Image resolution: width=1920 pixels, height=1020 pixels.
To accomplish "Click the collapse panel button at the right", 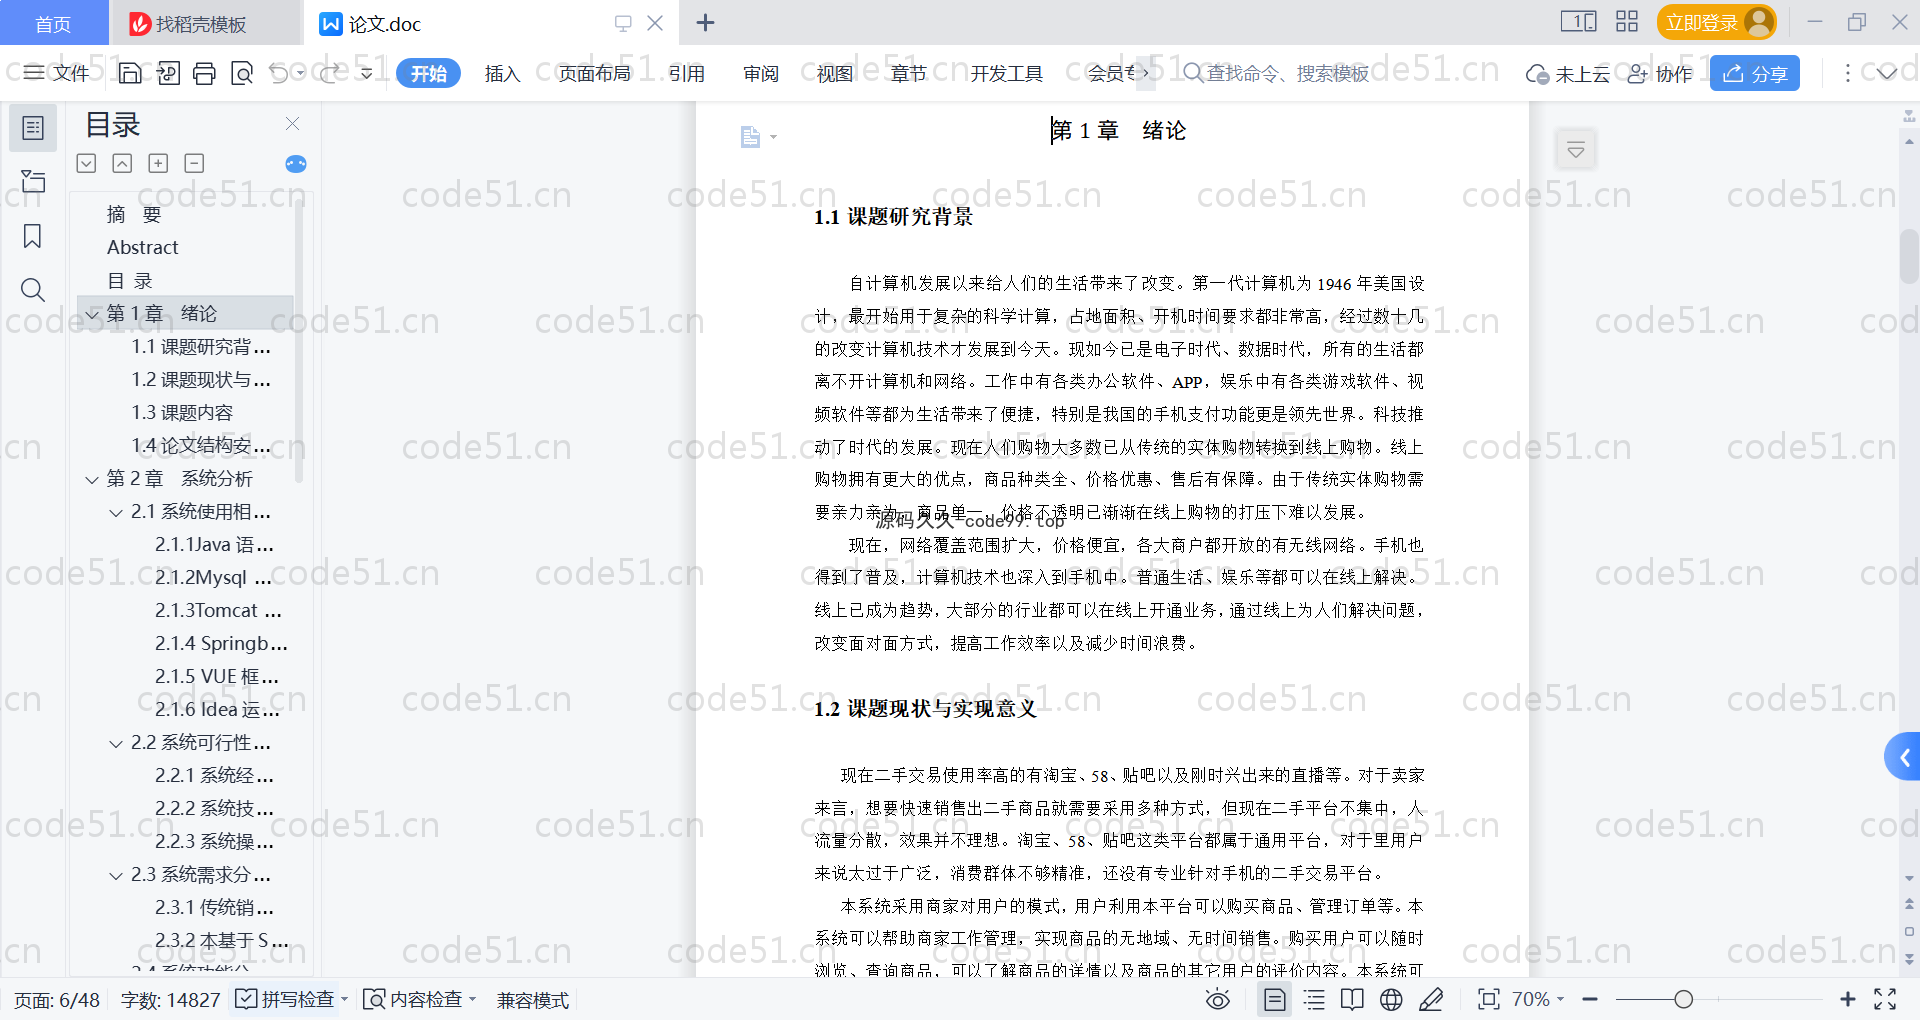I will coord(1576,150).
